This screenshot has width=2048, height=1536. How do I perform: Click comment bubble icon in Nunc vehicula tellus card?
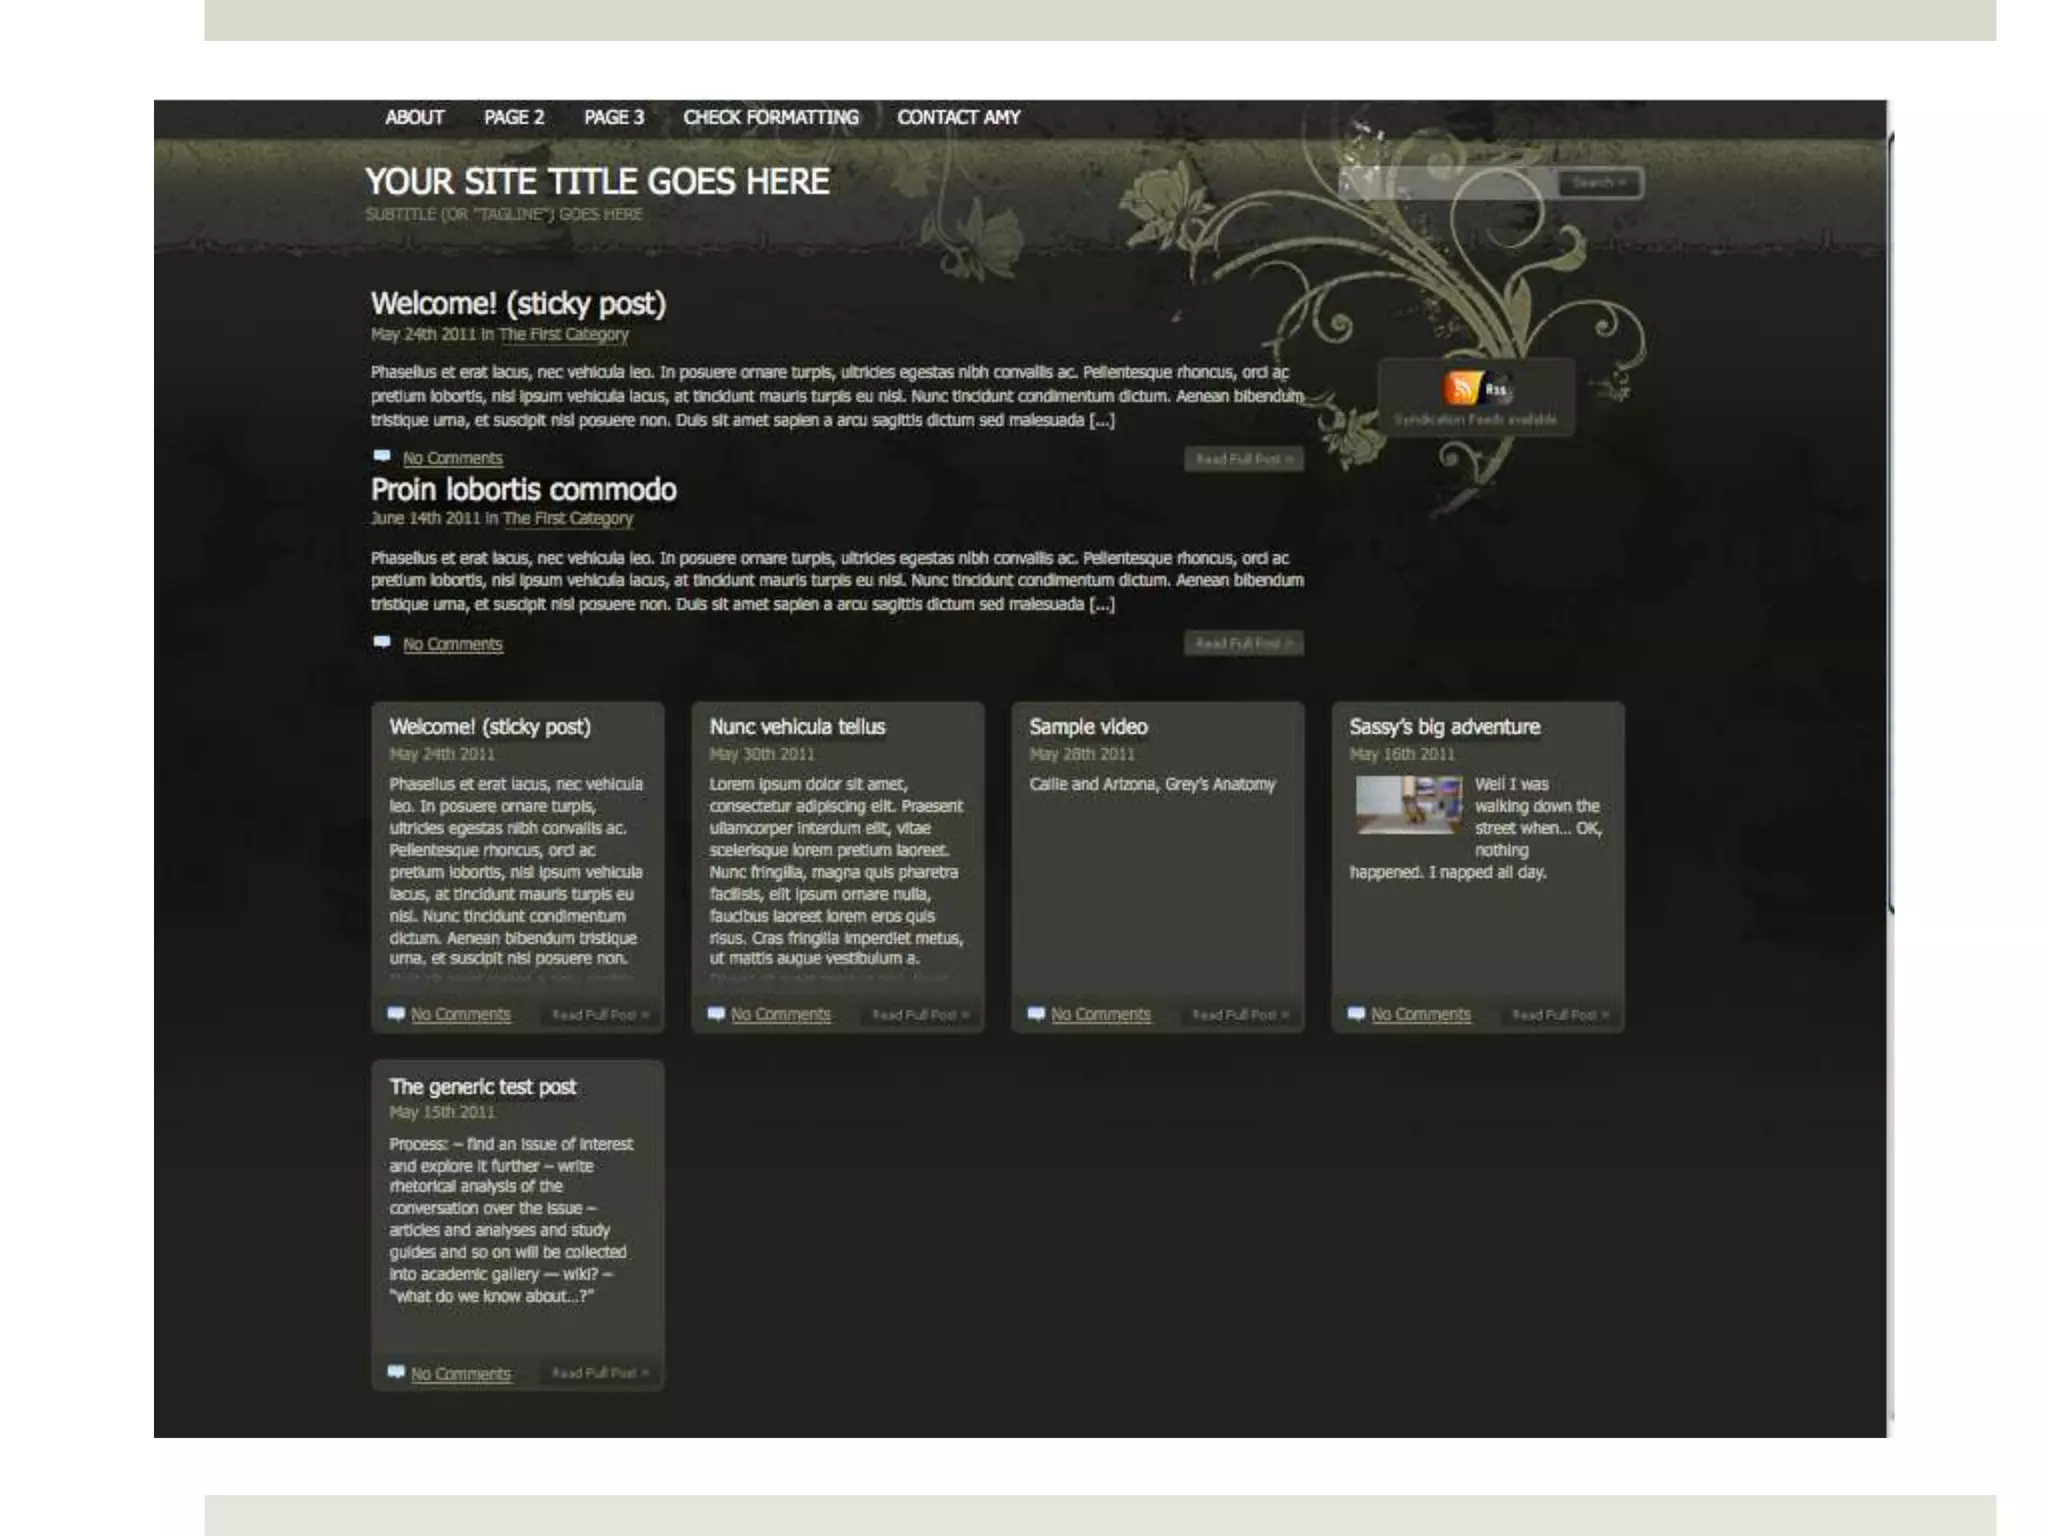(716, 1013)
